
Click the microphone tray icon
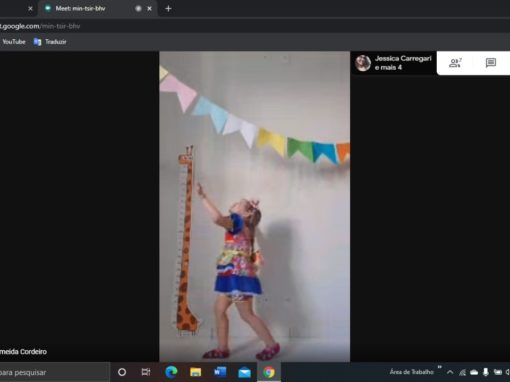point(486,372)
